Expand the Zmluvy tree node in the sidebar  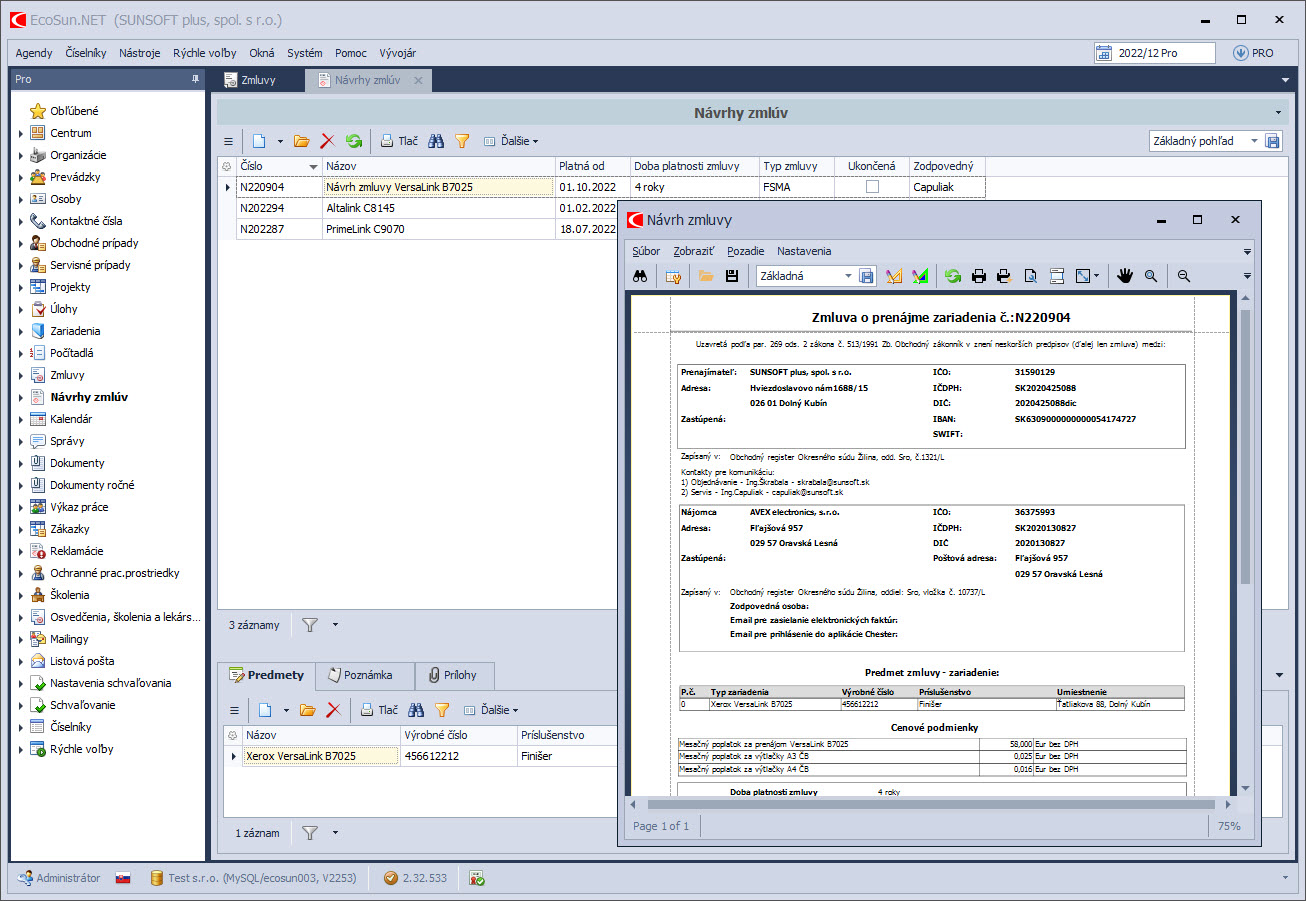pos(21,376)
